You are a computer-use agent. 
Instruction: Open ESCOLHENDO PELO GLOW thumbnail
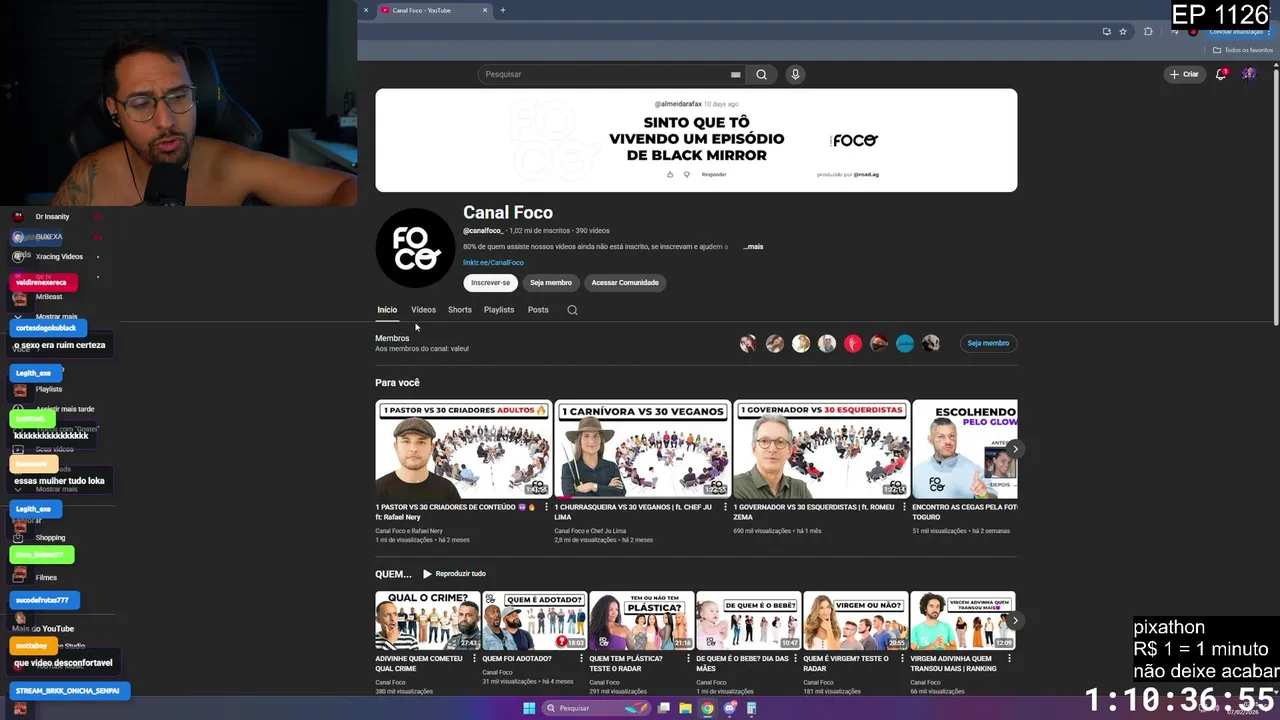click(965, 449)
